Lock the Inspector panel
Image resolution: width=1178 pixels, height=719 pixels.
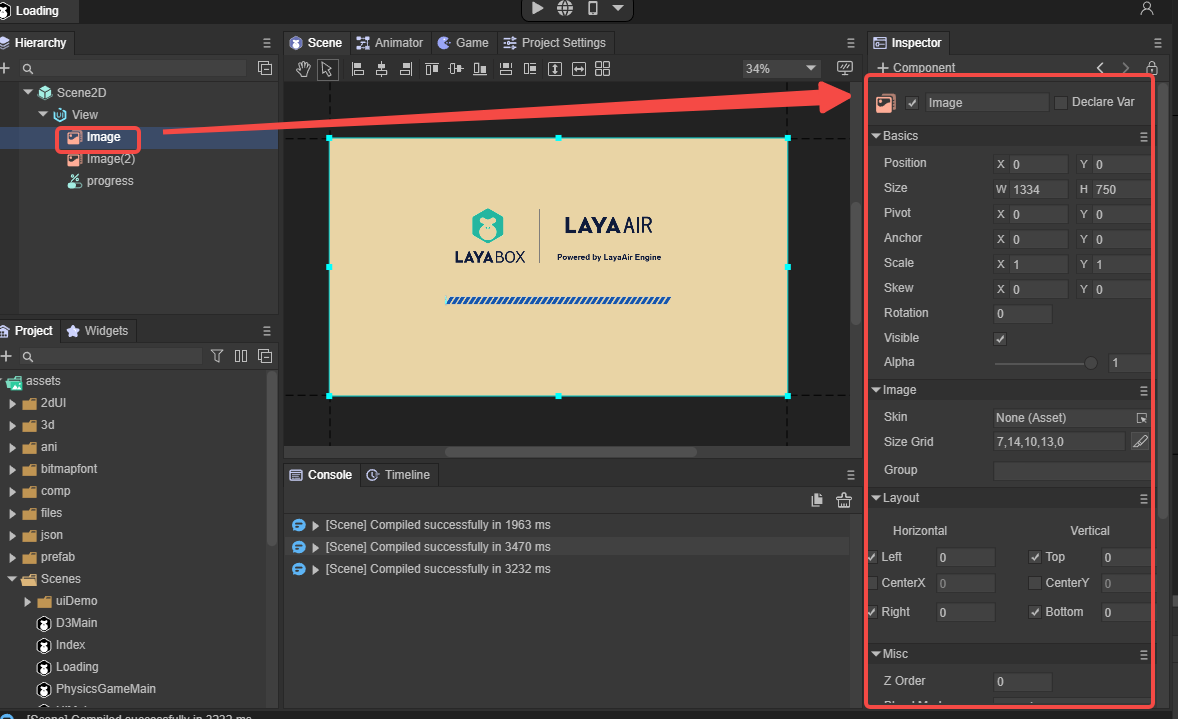click(x=1152, y=68)
